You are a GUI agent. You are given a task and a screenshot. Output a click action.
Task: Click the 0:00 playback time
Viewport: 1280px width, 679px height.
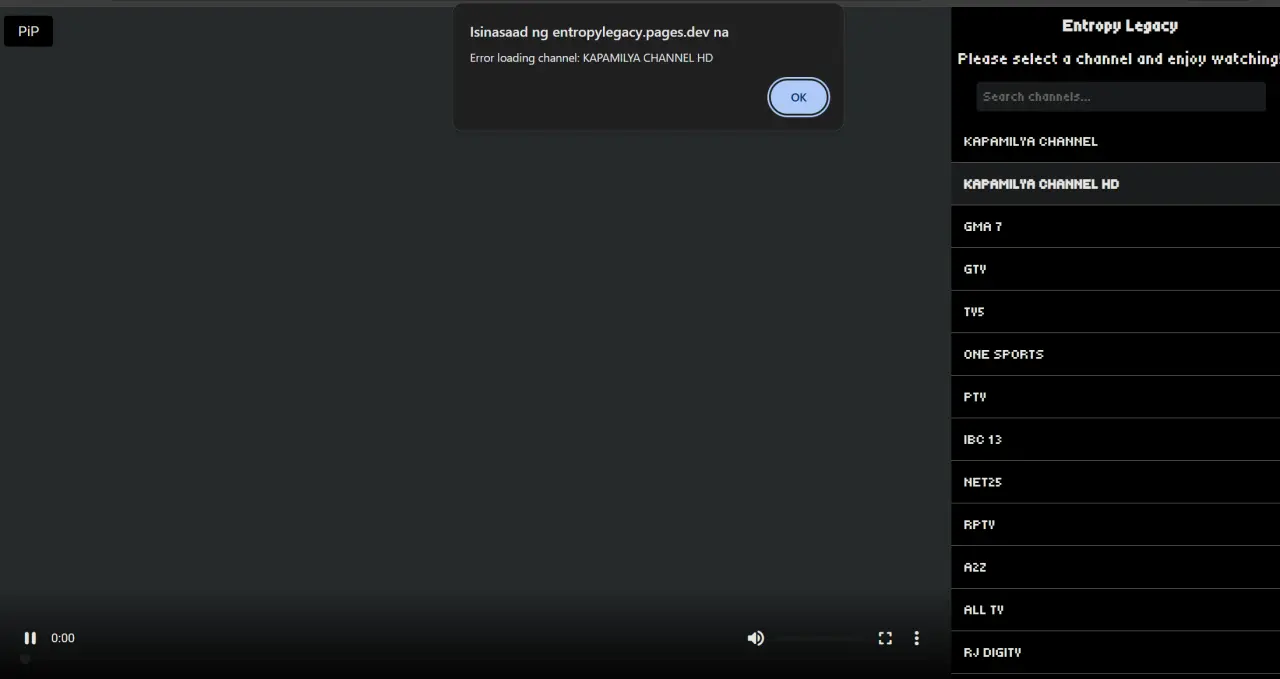[63, 638]
